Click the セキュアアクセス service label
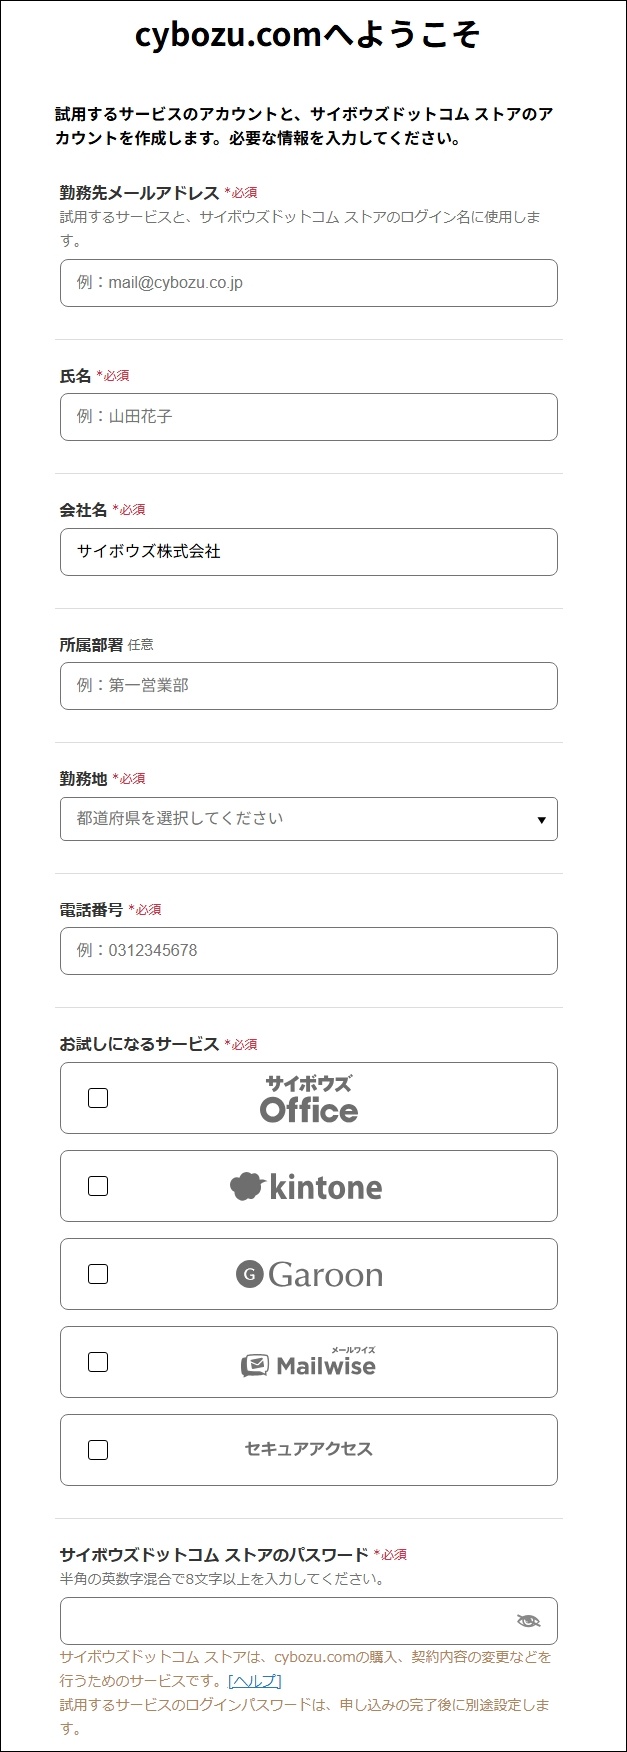Screen dimensions: 627x1752 309,1449
